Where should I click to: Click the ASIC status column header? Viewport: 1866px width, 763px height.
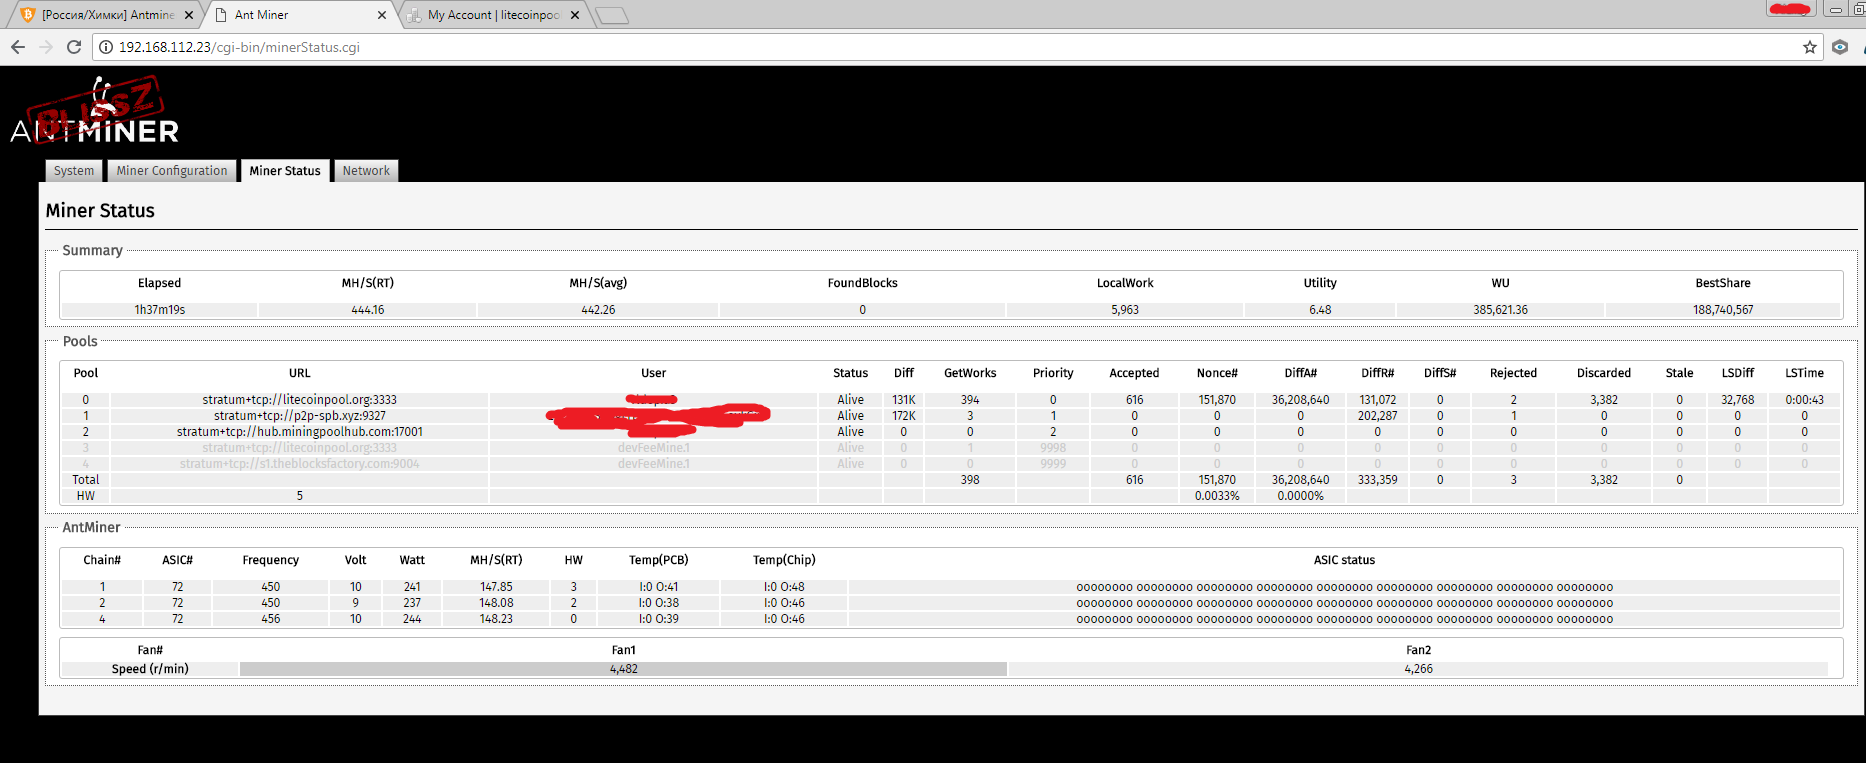1344,560
